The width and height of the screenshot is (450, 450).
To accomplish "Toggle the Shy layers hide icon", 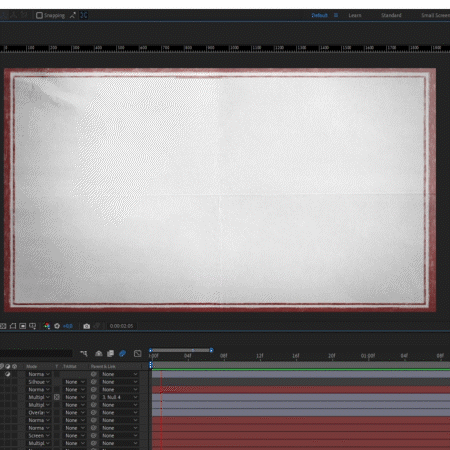I will pyautogui.click(x=99, y=353).
